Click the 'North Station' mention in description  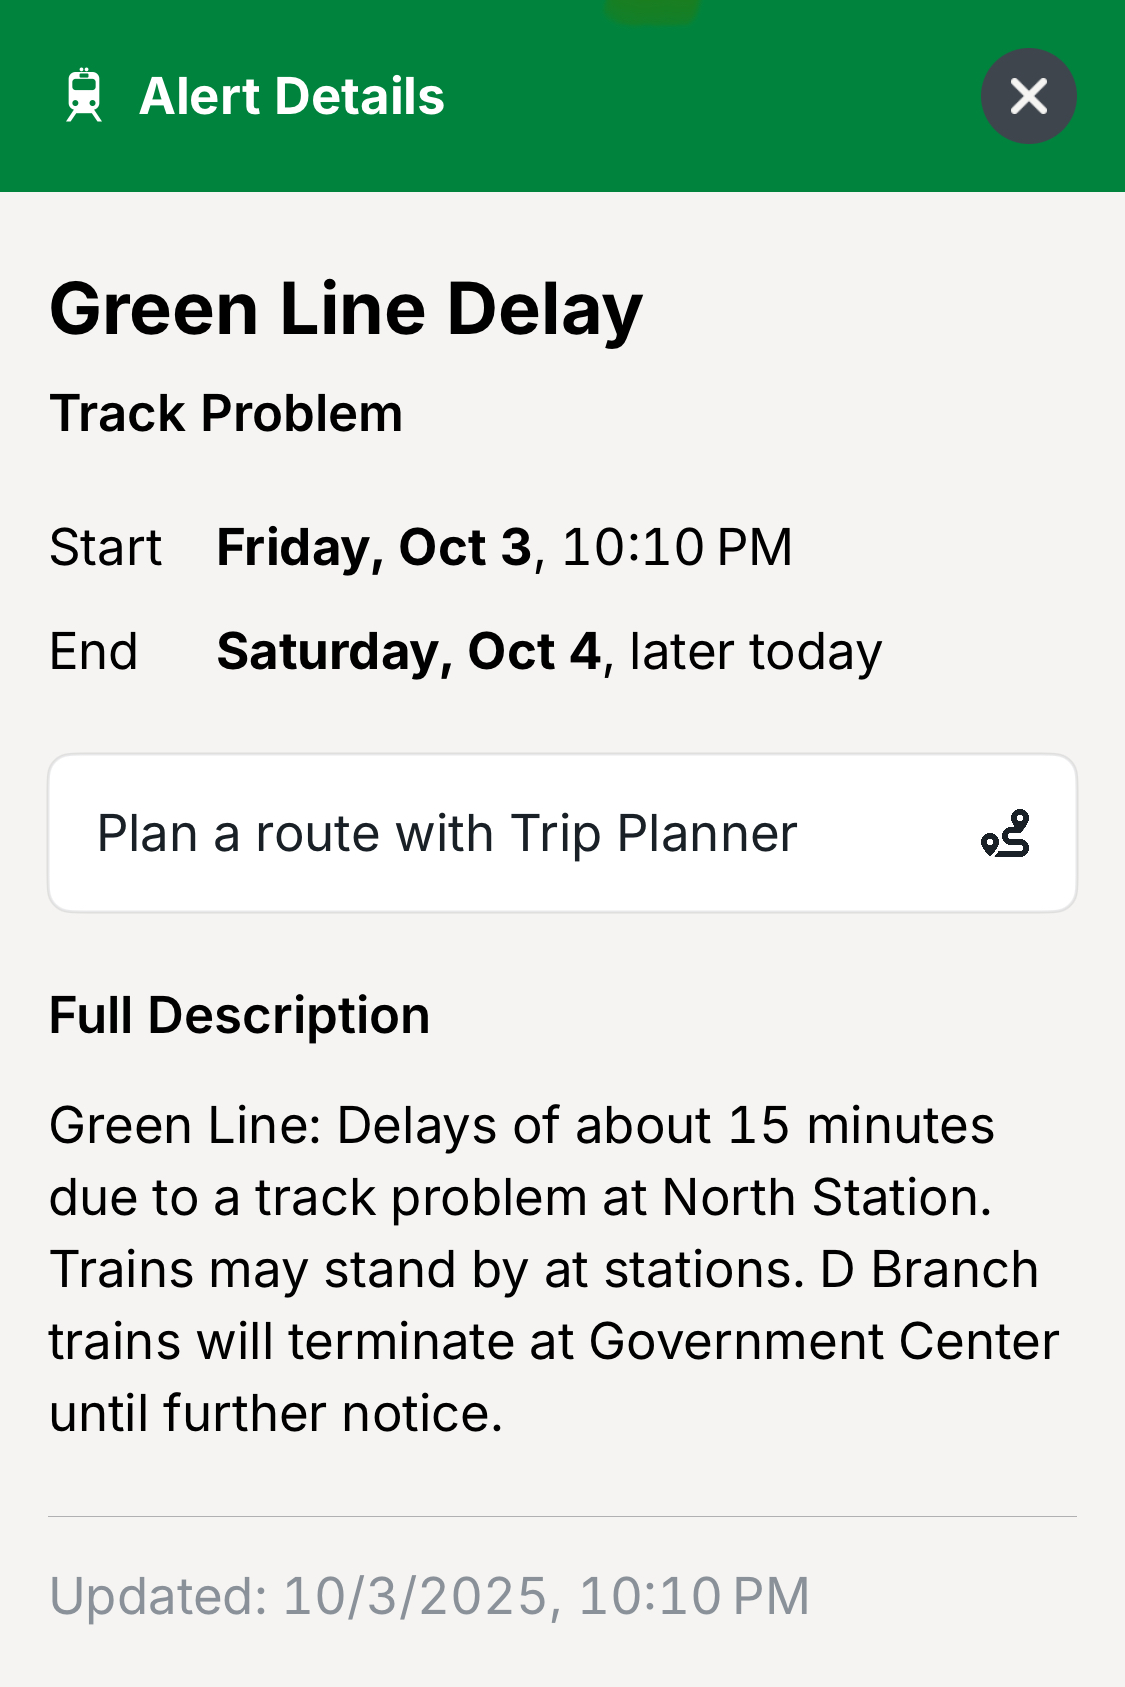click(824, 1198)
